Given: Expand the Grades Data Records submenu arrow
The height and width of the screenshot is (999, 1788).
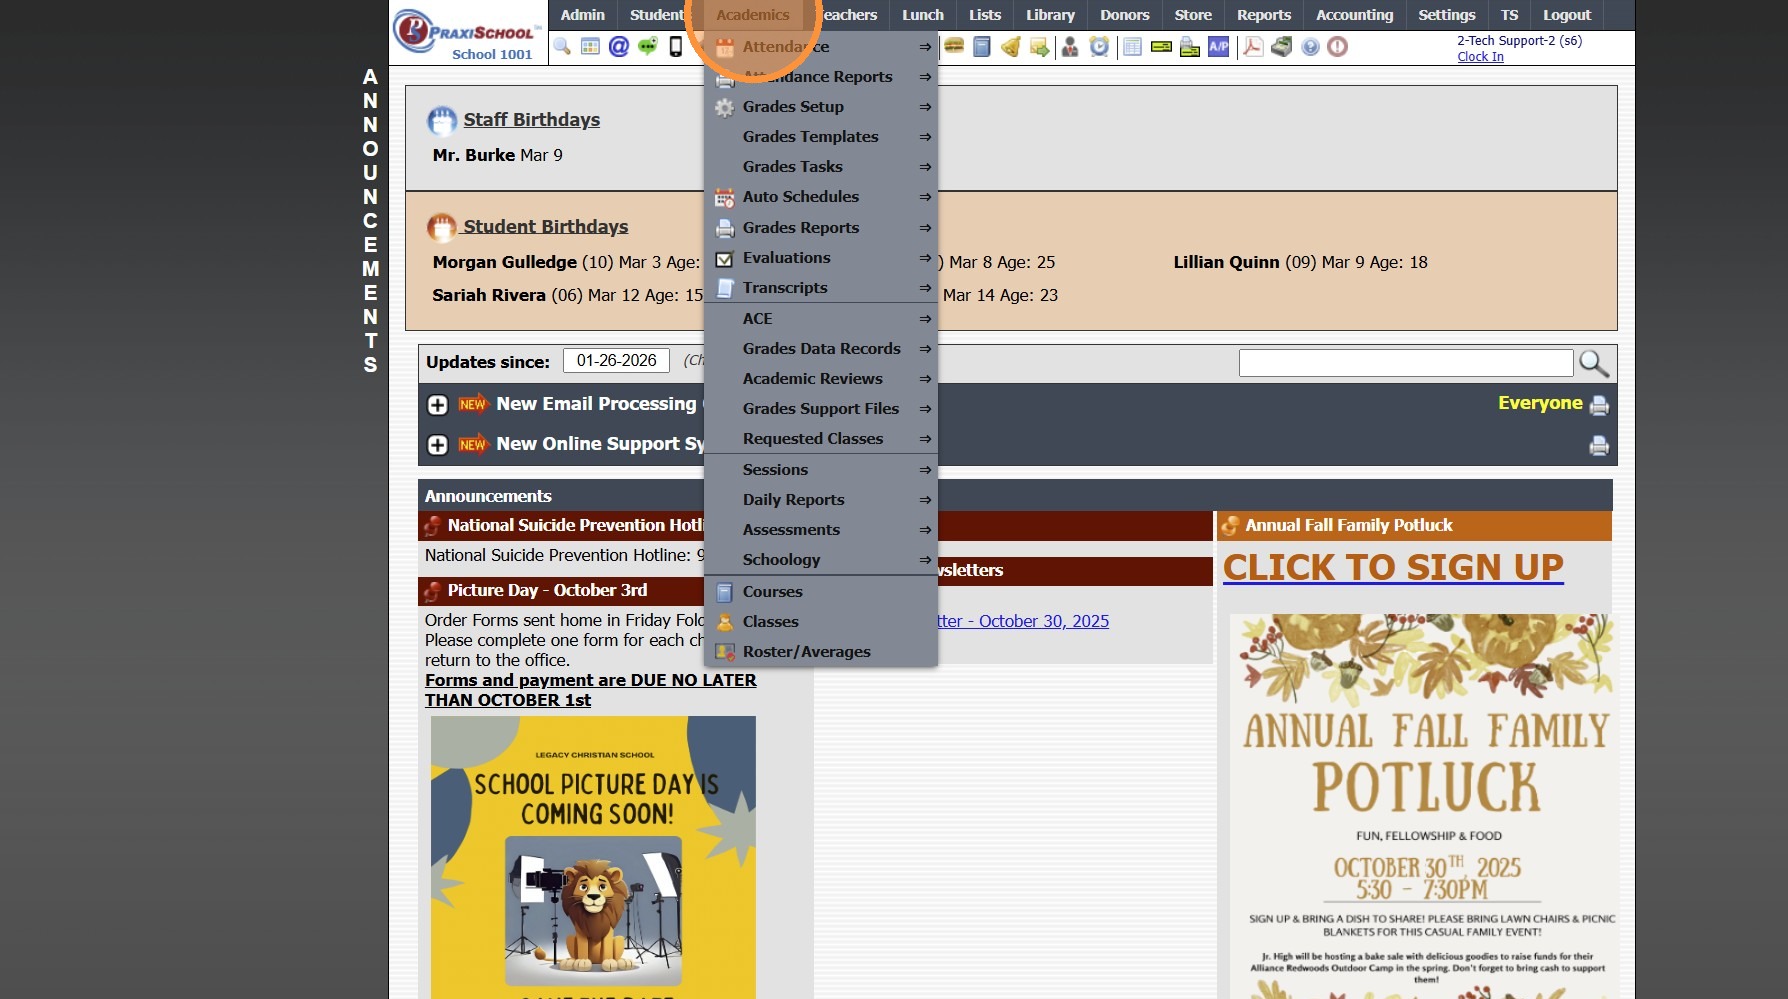Looking at the screenshot, I should pos(925,349).
